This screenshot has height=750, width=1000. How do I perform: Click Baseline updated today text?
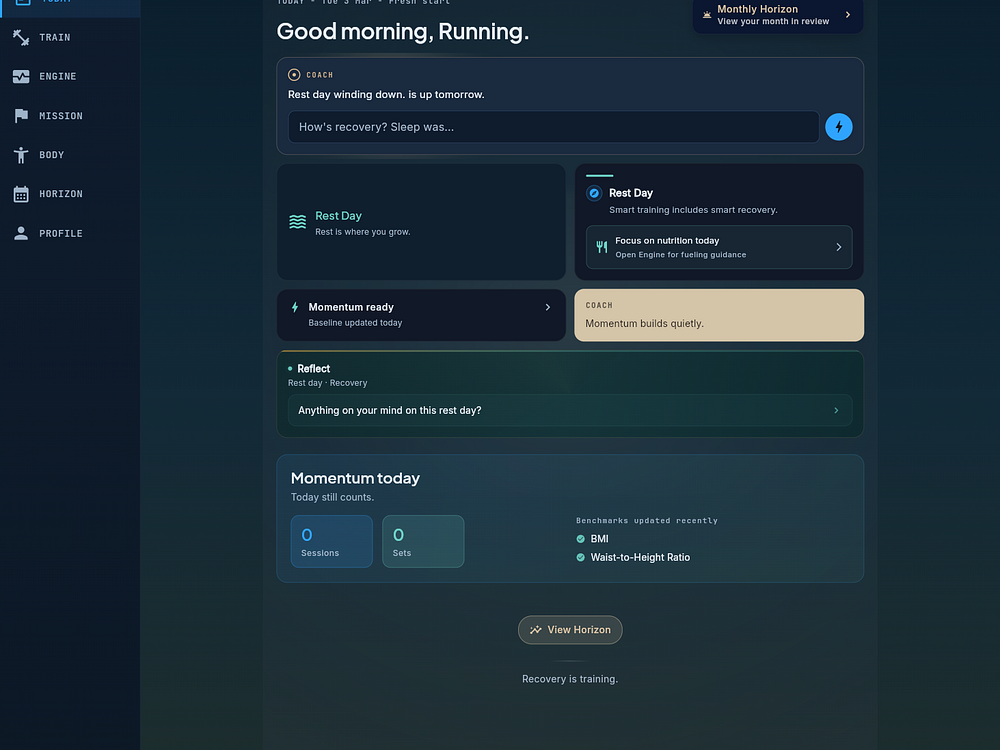355,323
